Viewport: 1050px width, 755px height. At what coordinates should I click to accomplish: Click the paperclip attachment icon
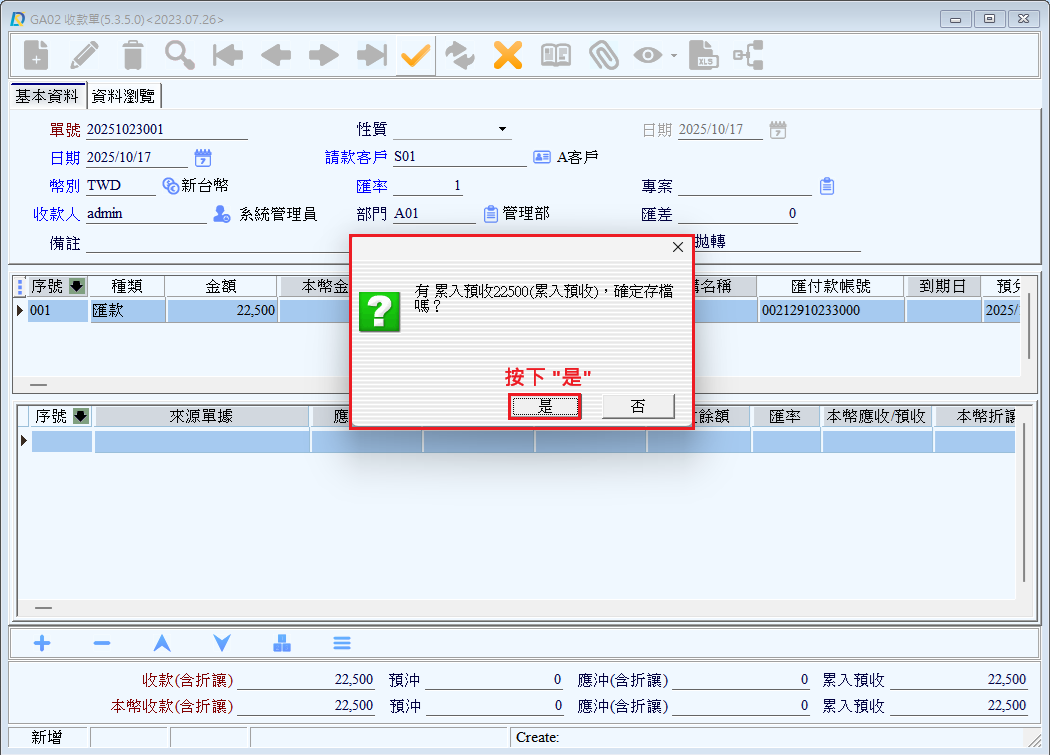(x=603, y=56)
